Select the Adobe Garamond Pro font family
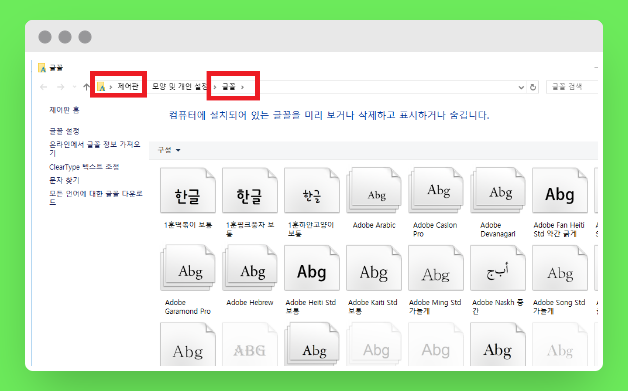This screenshot has width=628, height=391. (188, 280)
